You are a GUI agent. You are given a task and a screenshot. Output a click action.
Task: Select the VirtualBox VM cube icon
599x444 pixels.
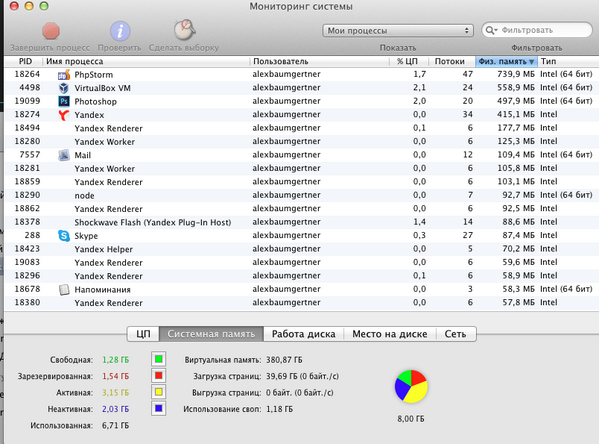64,88
